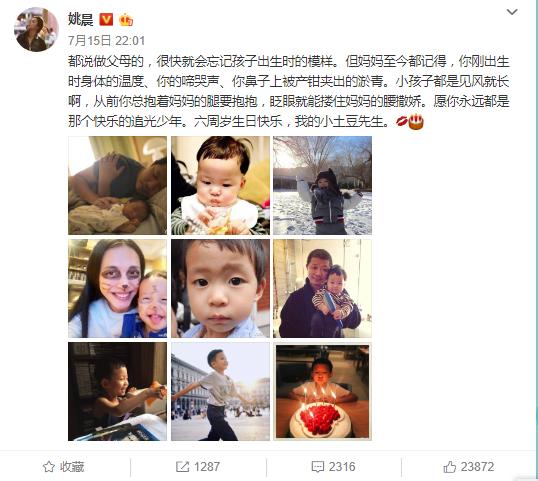Open the boy running in plaza photo

[221, 391]
